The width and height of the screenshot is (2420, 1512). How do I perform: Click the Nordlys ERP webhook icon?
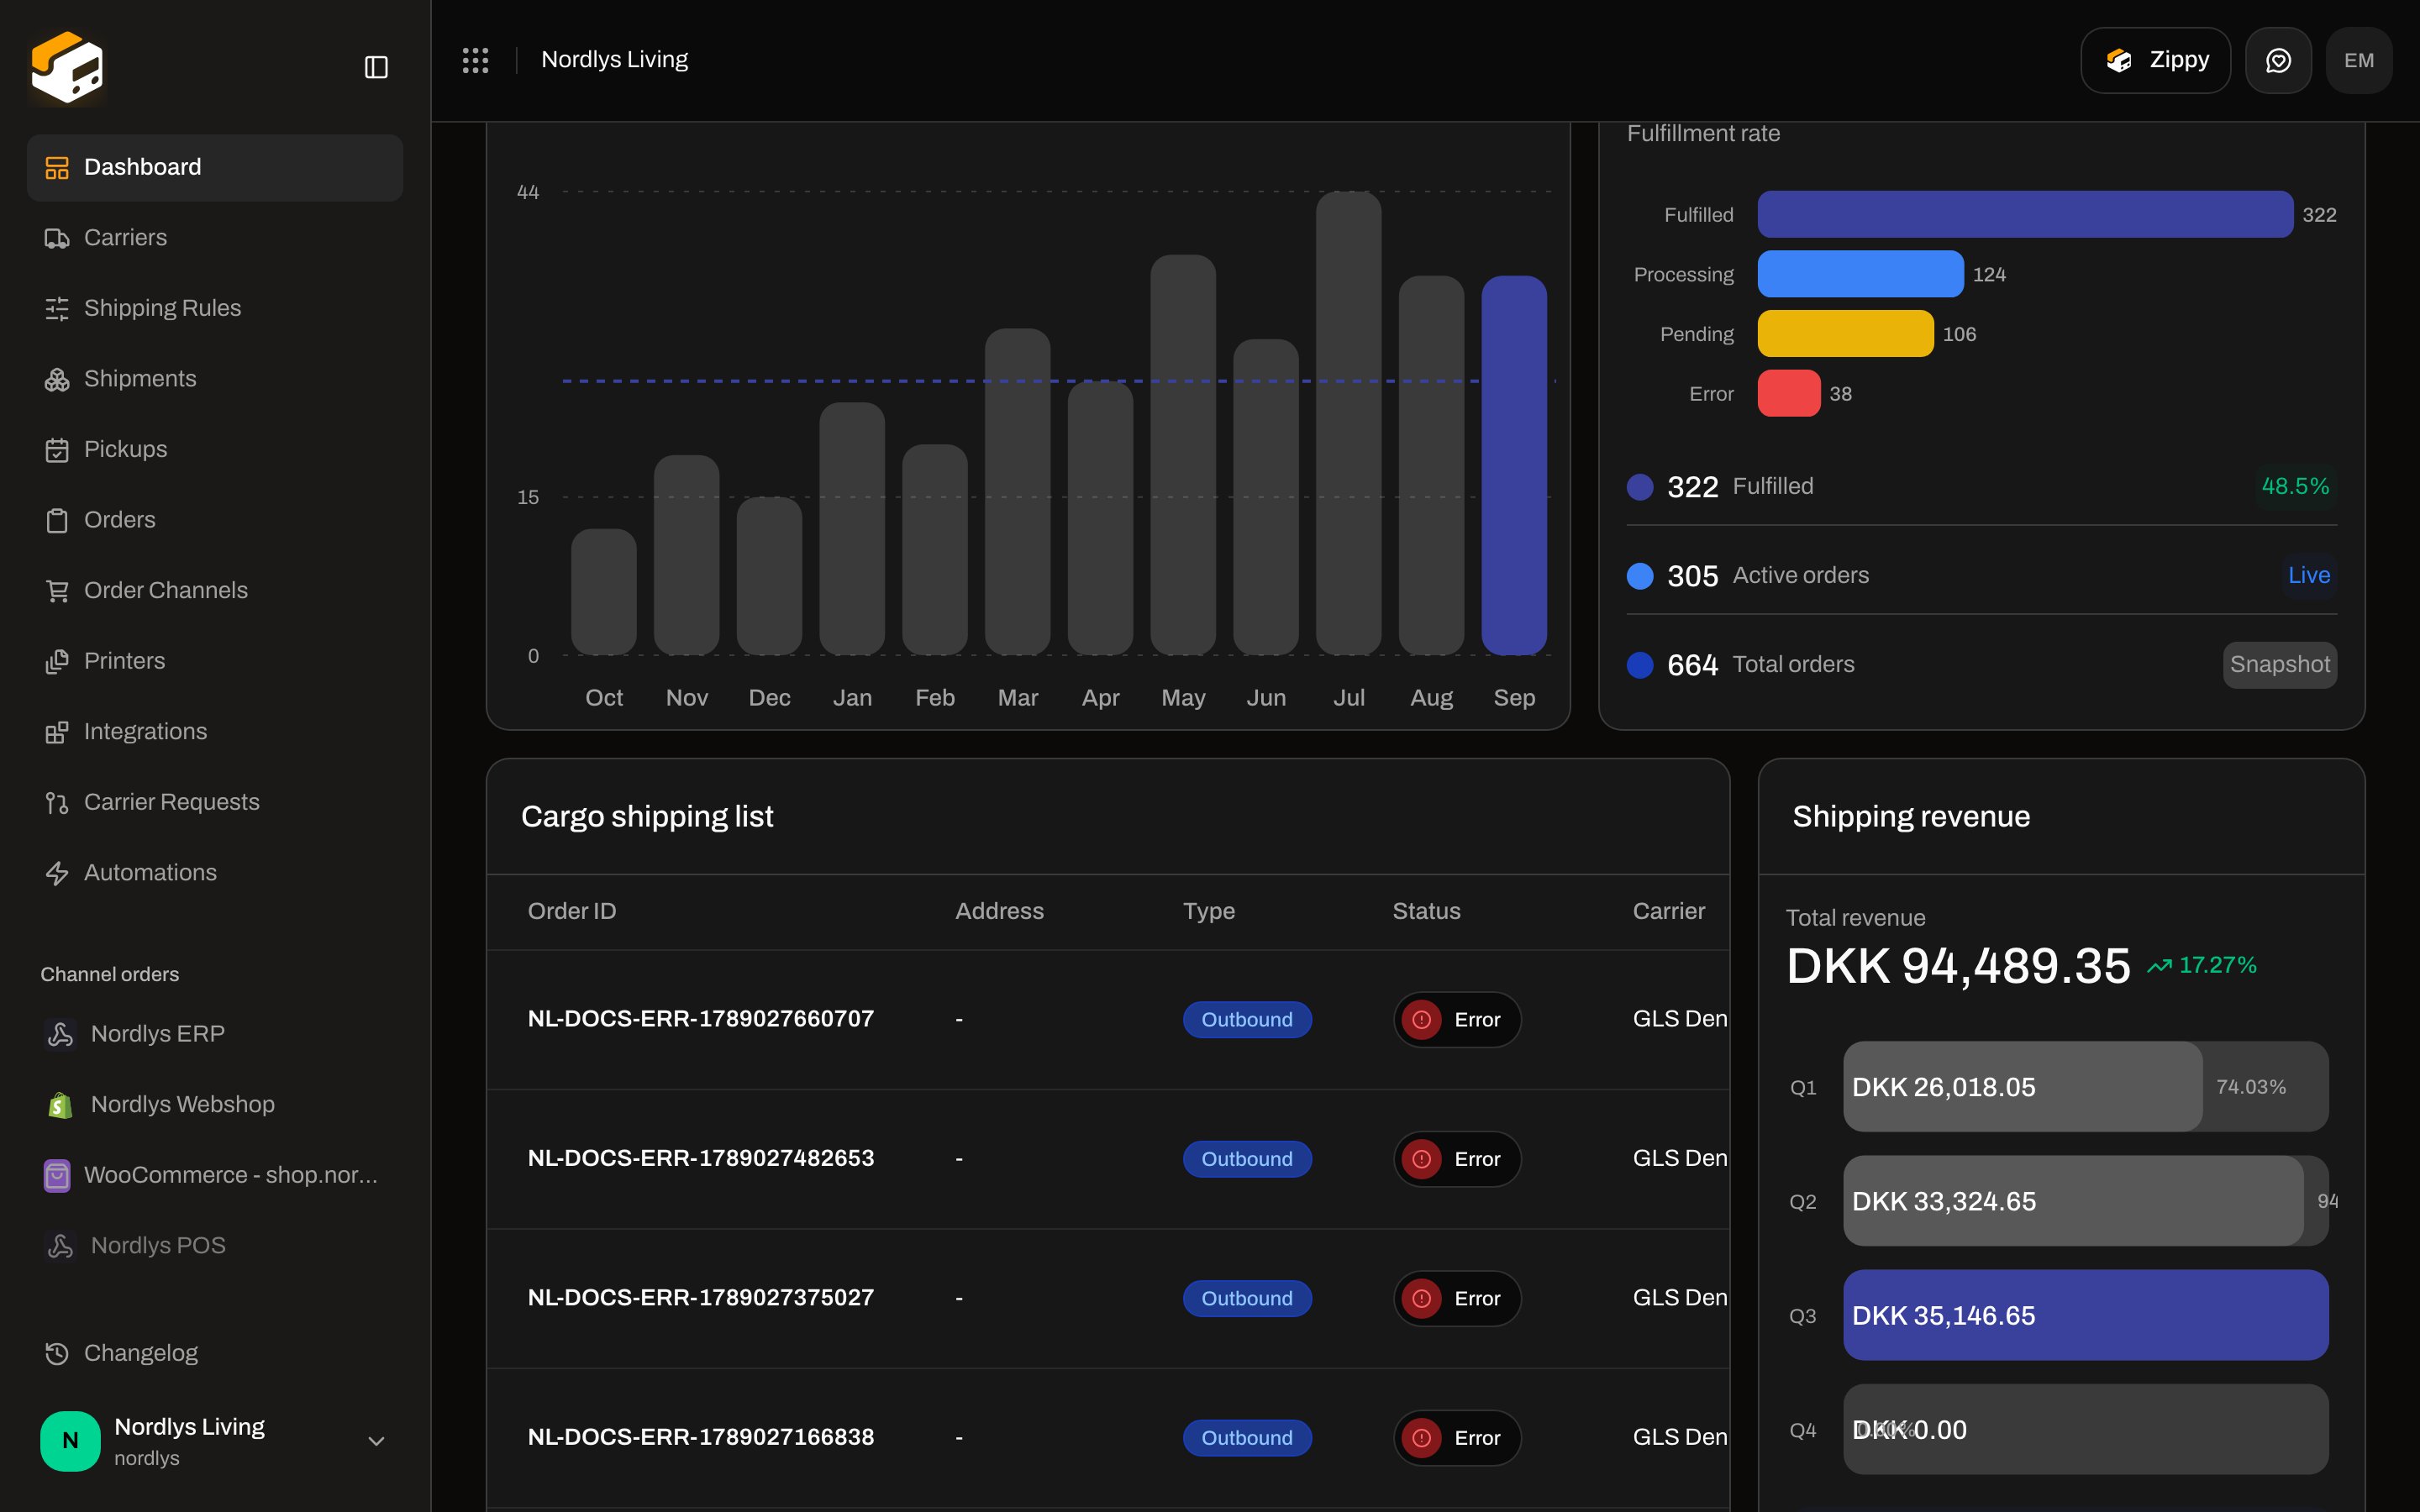[x=60, y=1033]
